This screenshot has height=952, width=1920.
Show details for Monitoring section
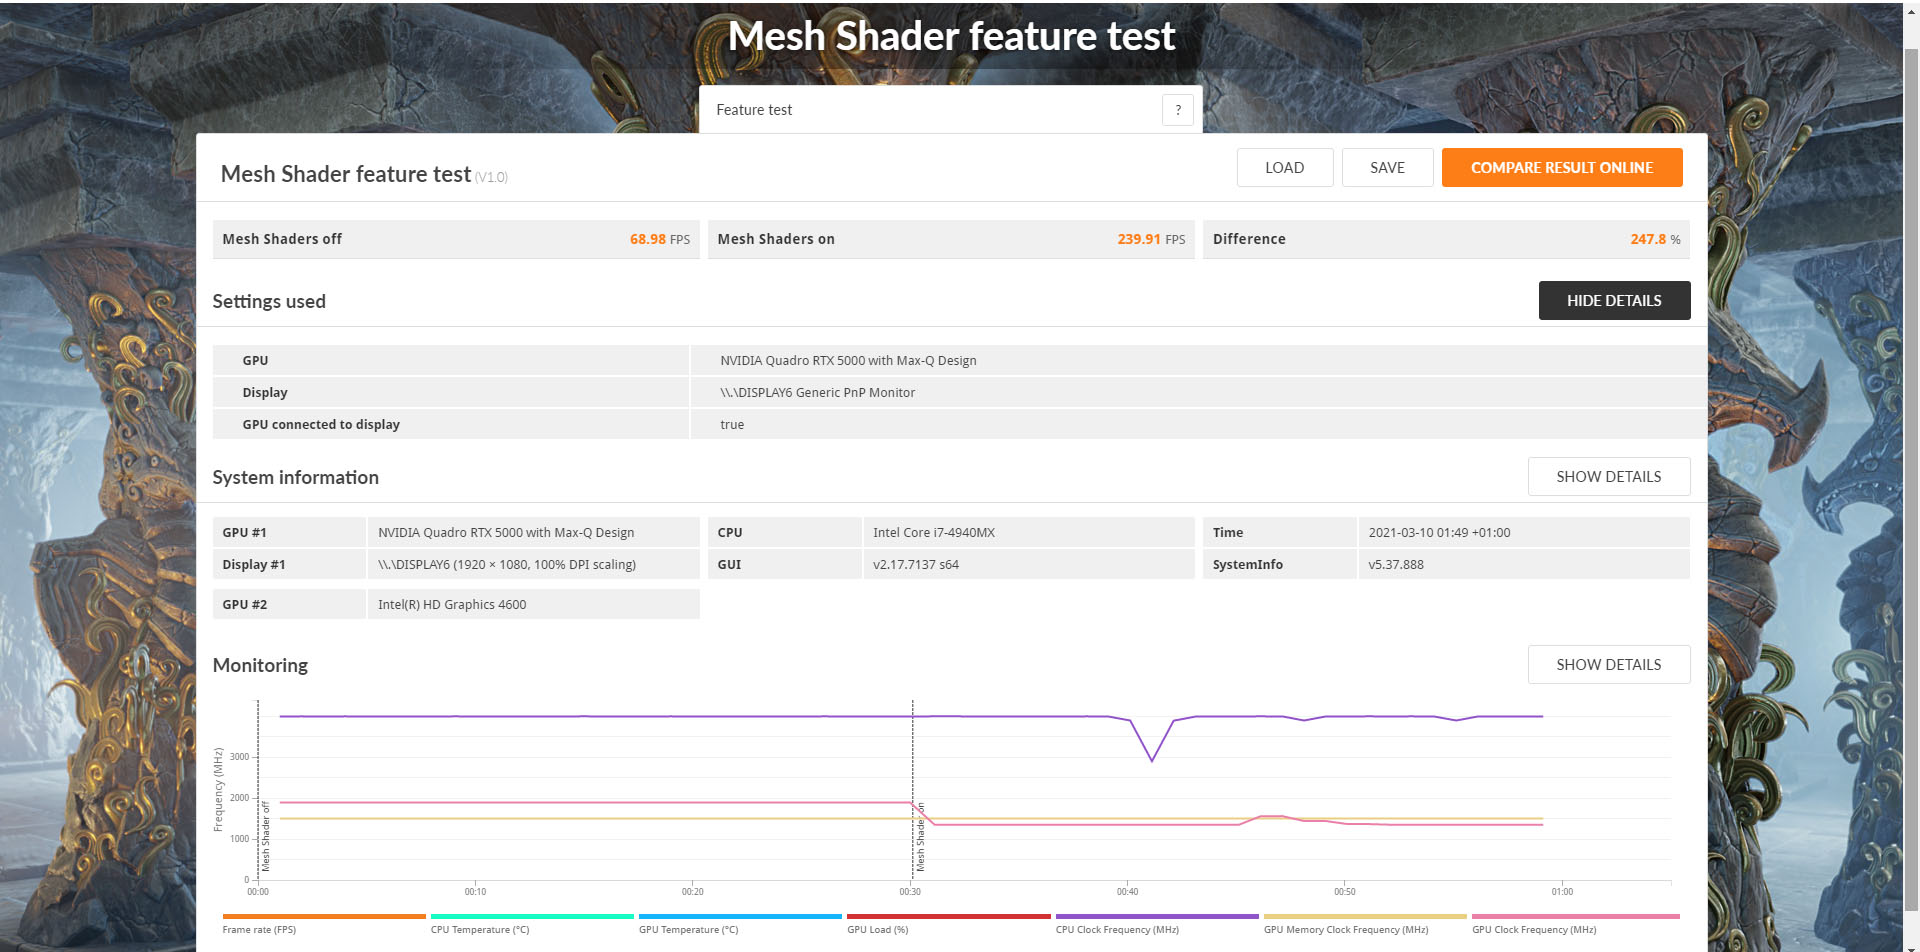click(x=1608, y=665)
